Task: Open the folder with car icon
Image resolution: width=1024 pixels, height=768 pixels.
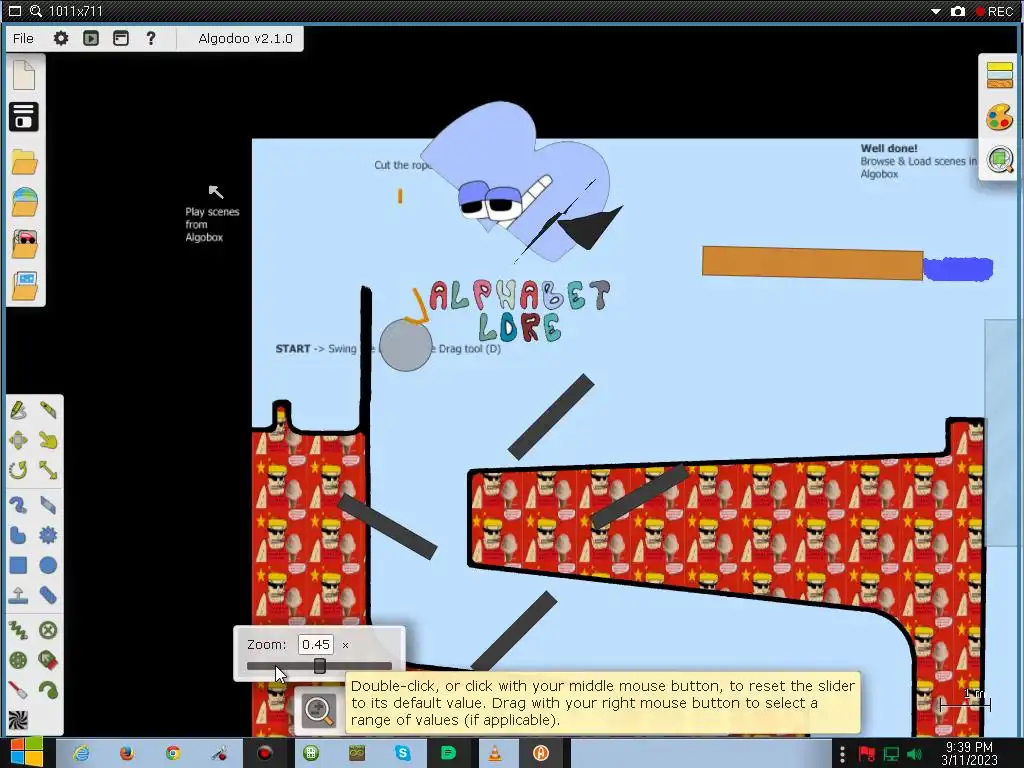Action: pos(24,244)
